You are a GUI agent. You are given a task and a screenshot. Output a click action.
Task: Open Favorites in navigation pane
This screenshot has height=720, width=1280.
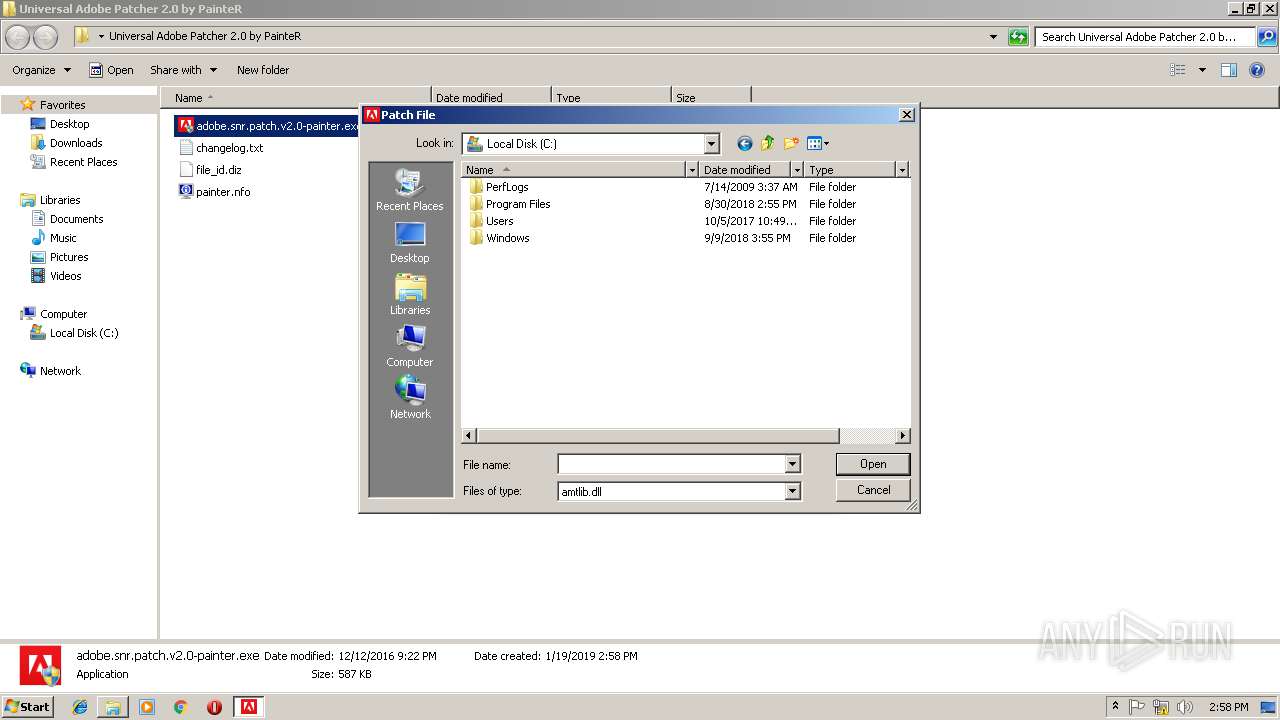(x=62, y=105)
